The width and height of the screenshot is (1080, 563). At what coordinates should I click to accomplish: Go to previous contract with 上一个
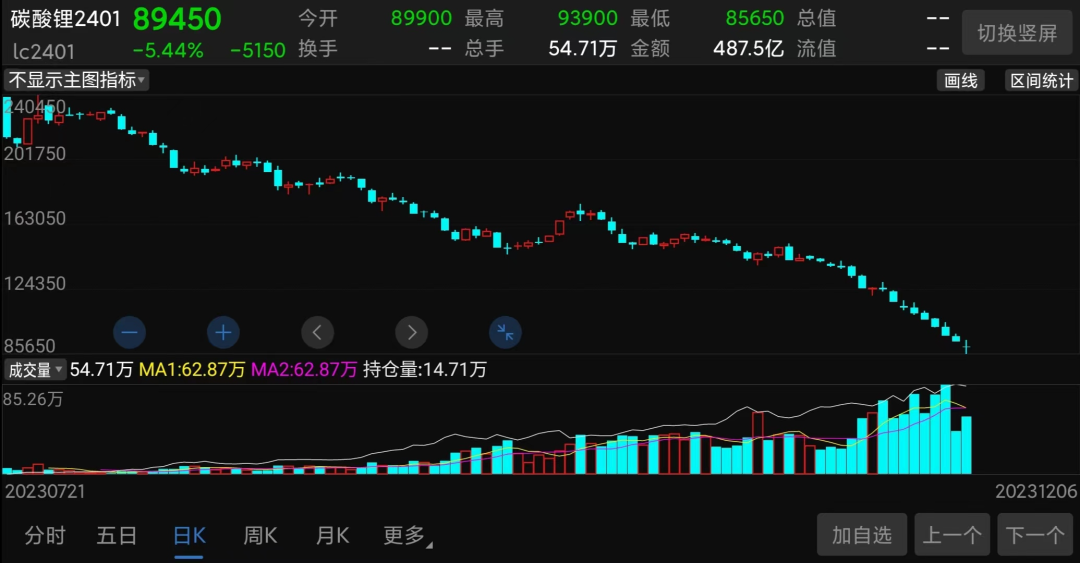953,535
